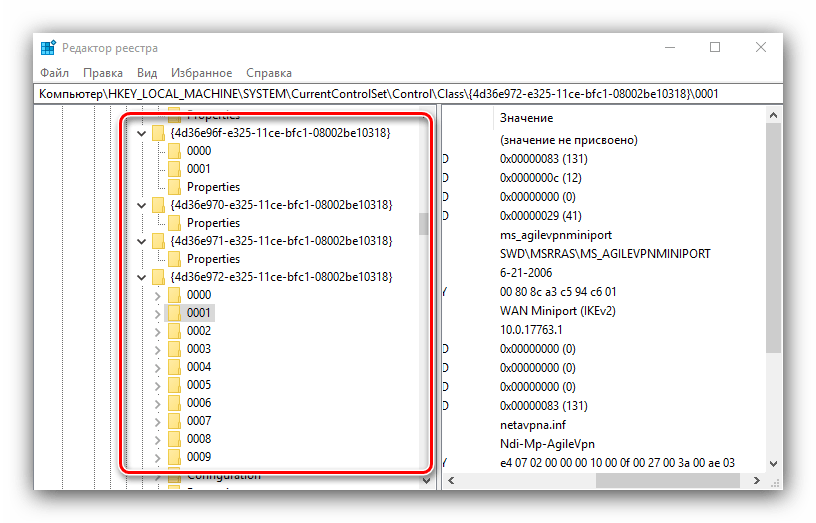Click folder icon of key 0007
The width and height of the screenshot is (816, 523).
[174, 421]
